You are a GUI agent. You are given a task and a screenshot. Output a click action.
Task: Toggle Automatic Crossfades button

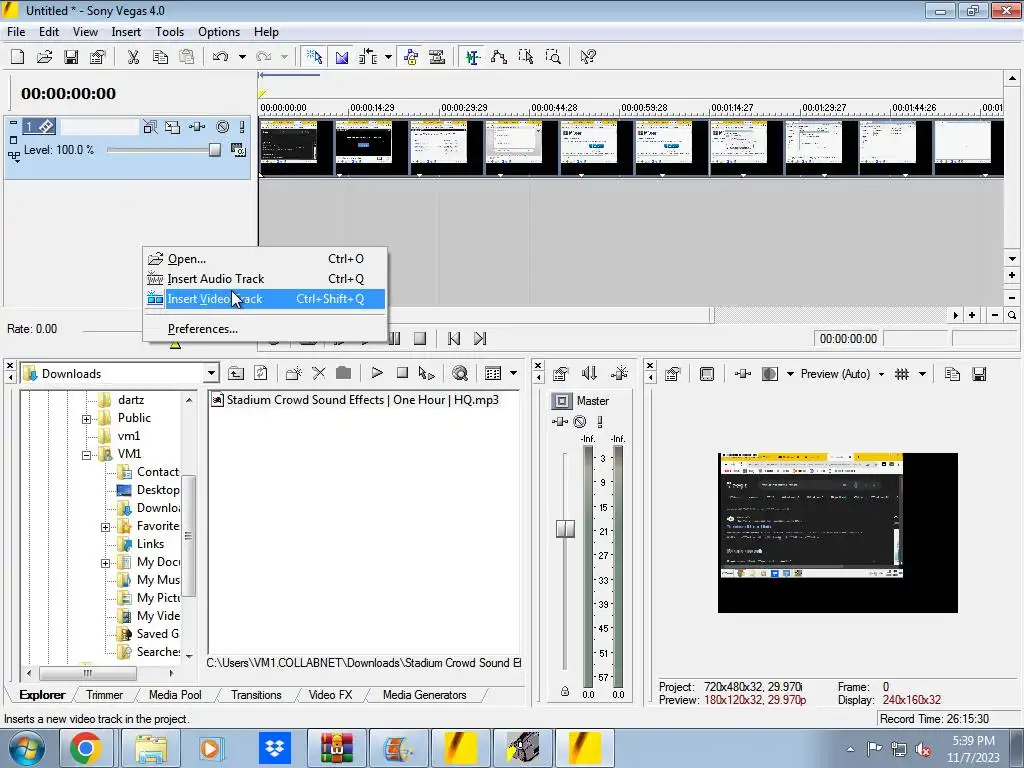pos(342,57)
